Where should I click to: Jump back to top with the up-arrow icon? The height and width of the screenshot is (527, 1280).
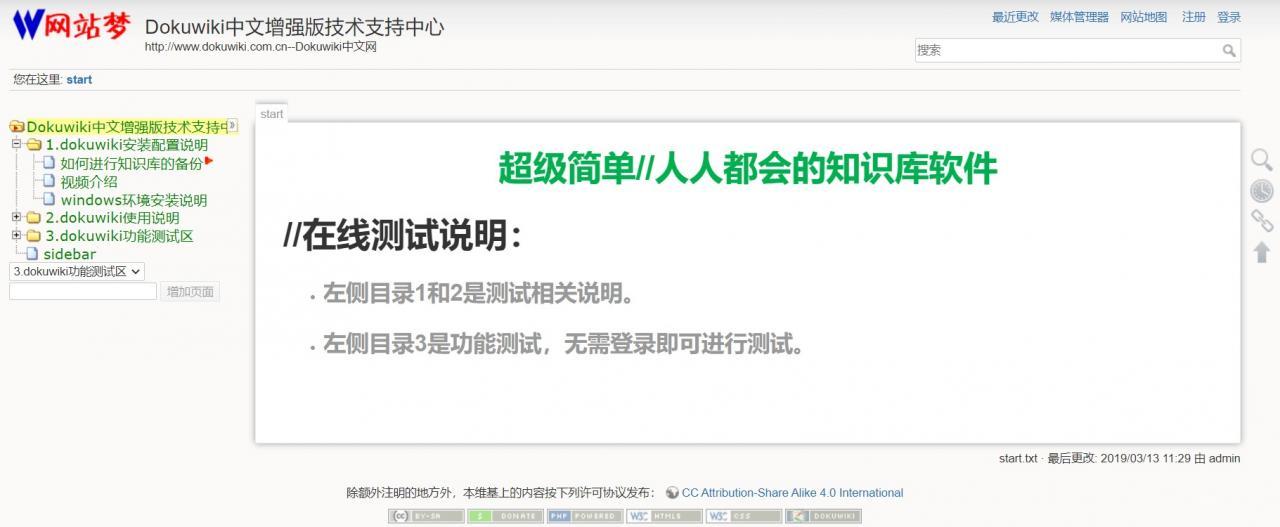click(1262, 252)
